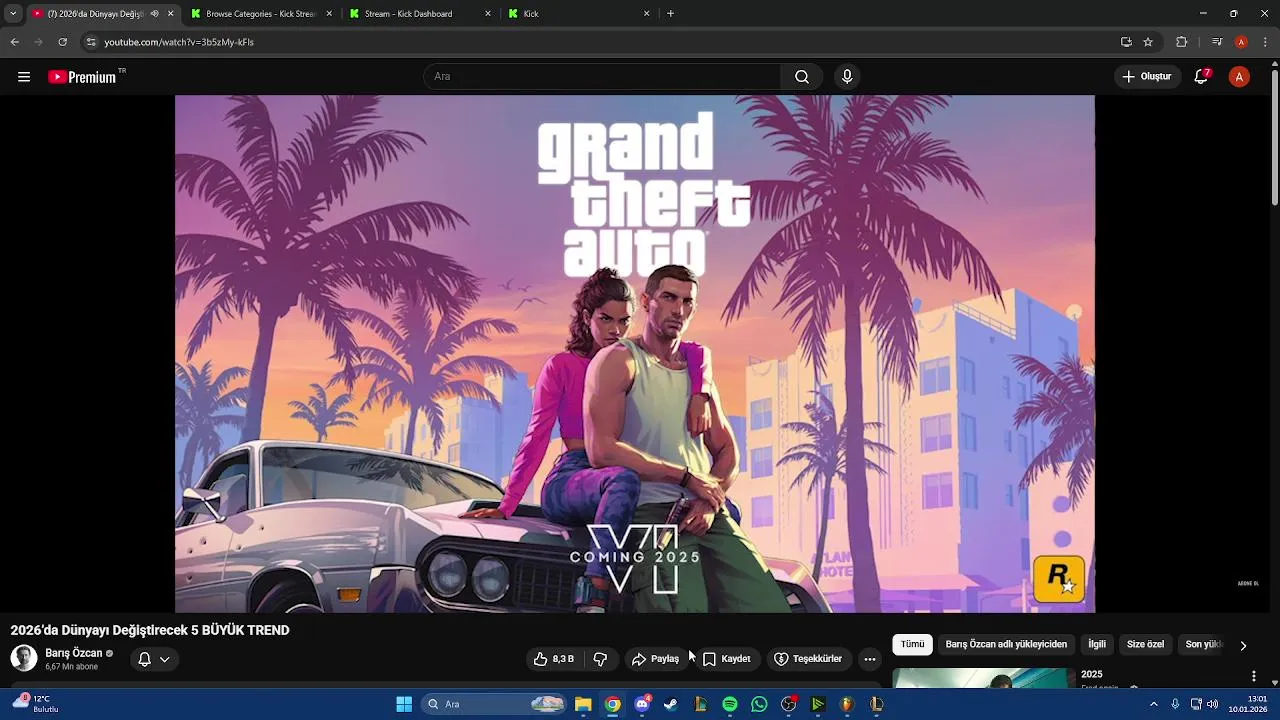Open Chrome extensions puzzle icon
This screenshot has width=1280, height=720.
[1181, 42]
